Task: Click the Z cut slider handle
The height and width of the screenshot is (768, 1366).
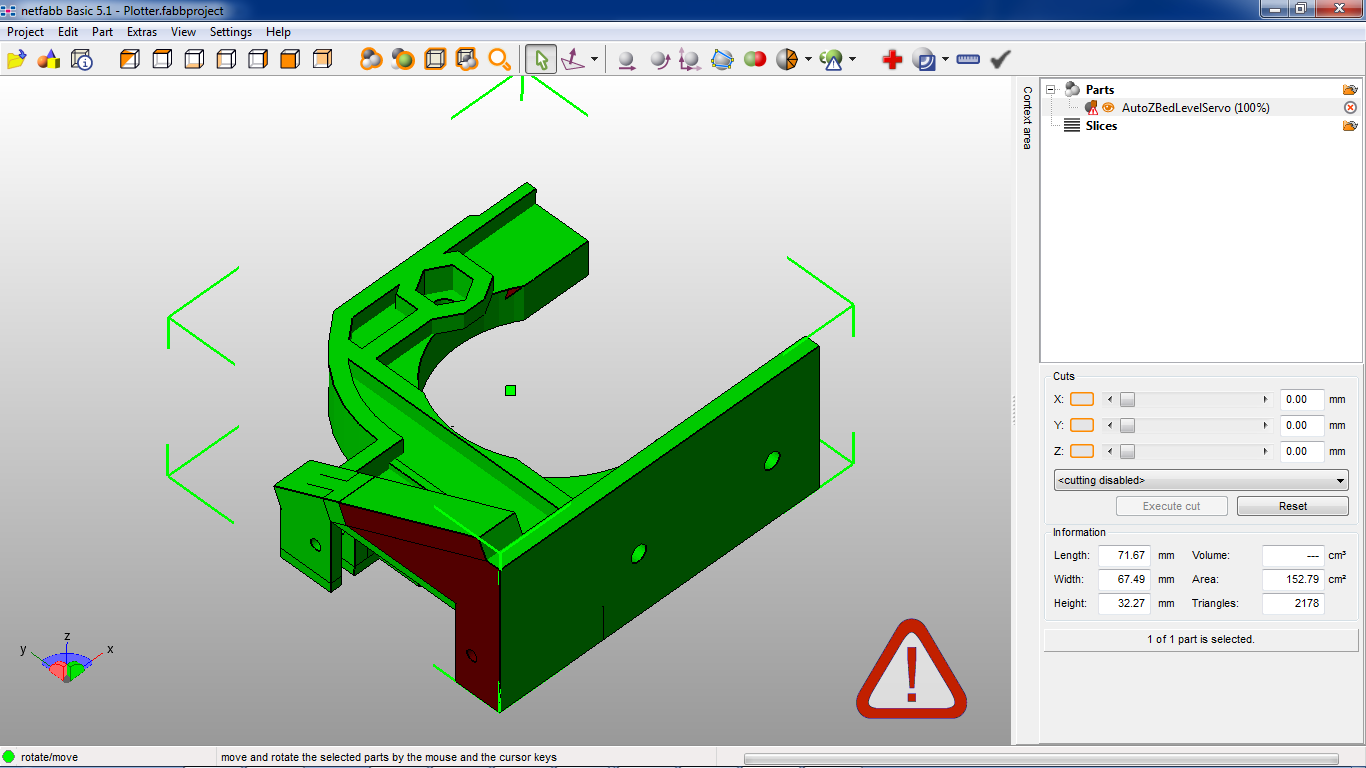Action: click(x=1127, y=451)
